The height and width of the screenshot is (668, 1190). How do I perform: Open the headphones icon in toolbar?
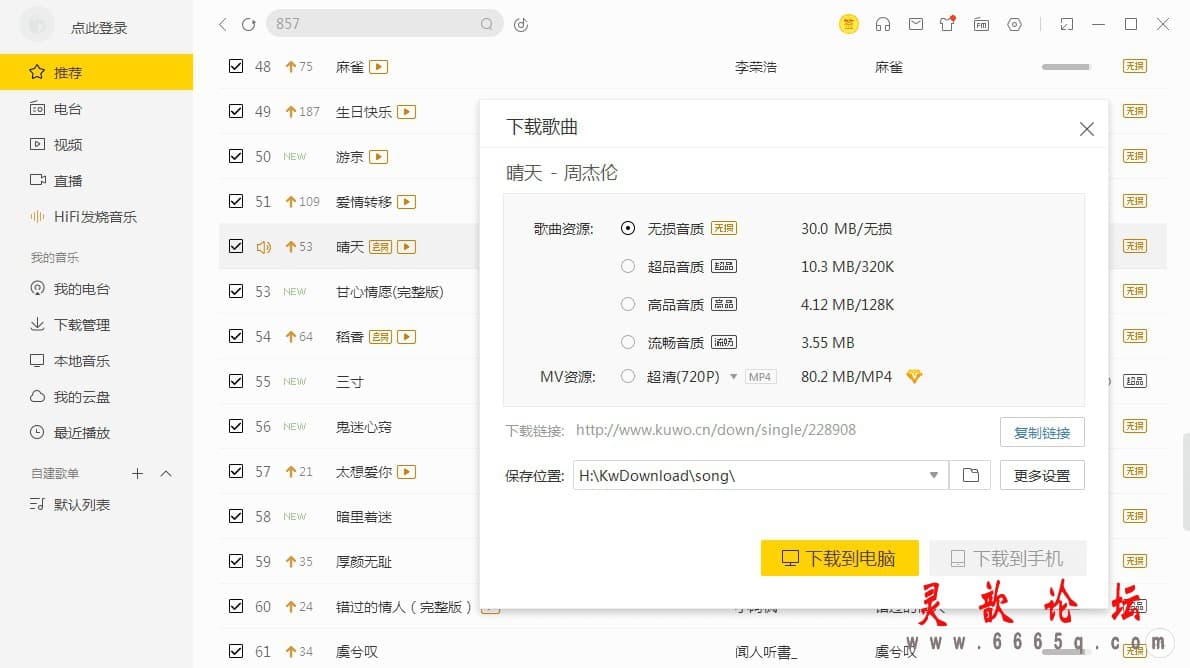[x=883, y=24]
